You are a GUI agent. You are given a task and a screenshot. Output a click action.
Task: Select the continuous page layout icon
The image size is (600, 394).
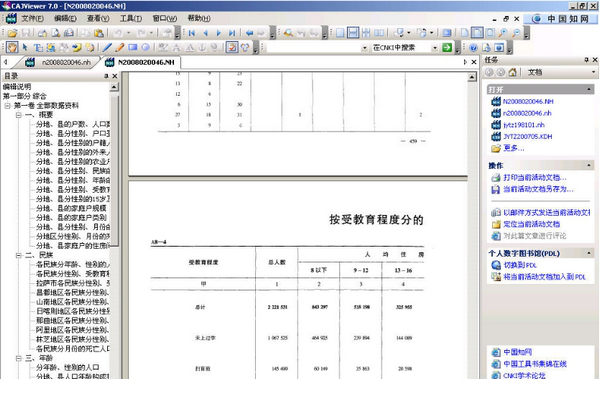coord(353,33)
